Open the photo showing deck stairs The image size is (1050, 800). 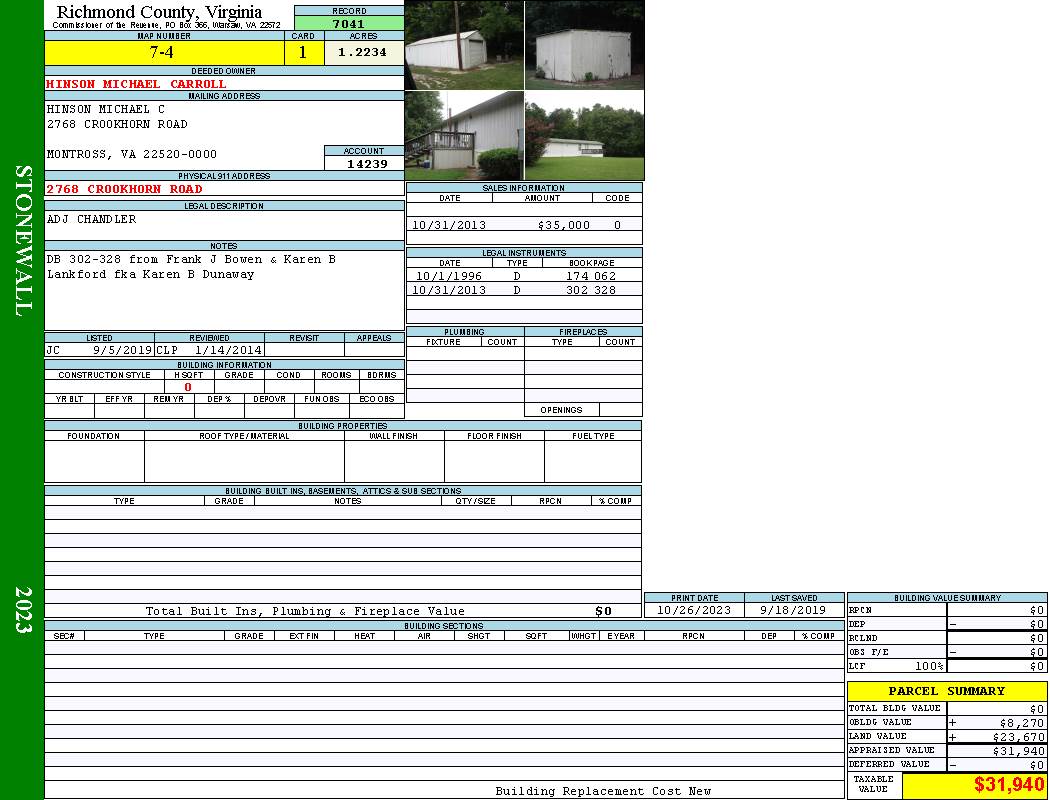[464, 136]
